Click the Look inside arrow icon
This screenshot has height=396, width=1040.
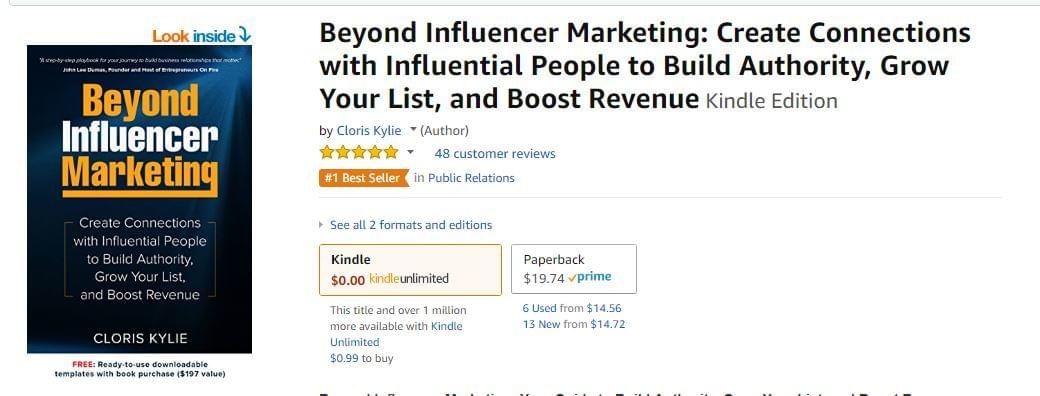[244, 34]
